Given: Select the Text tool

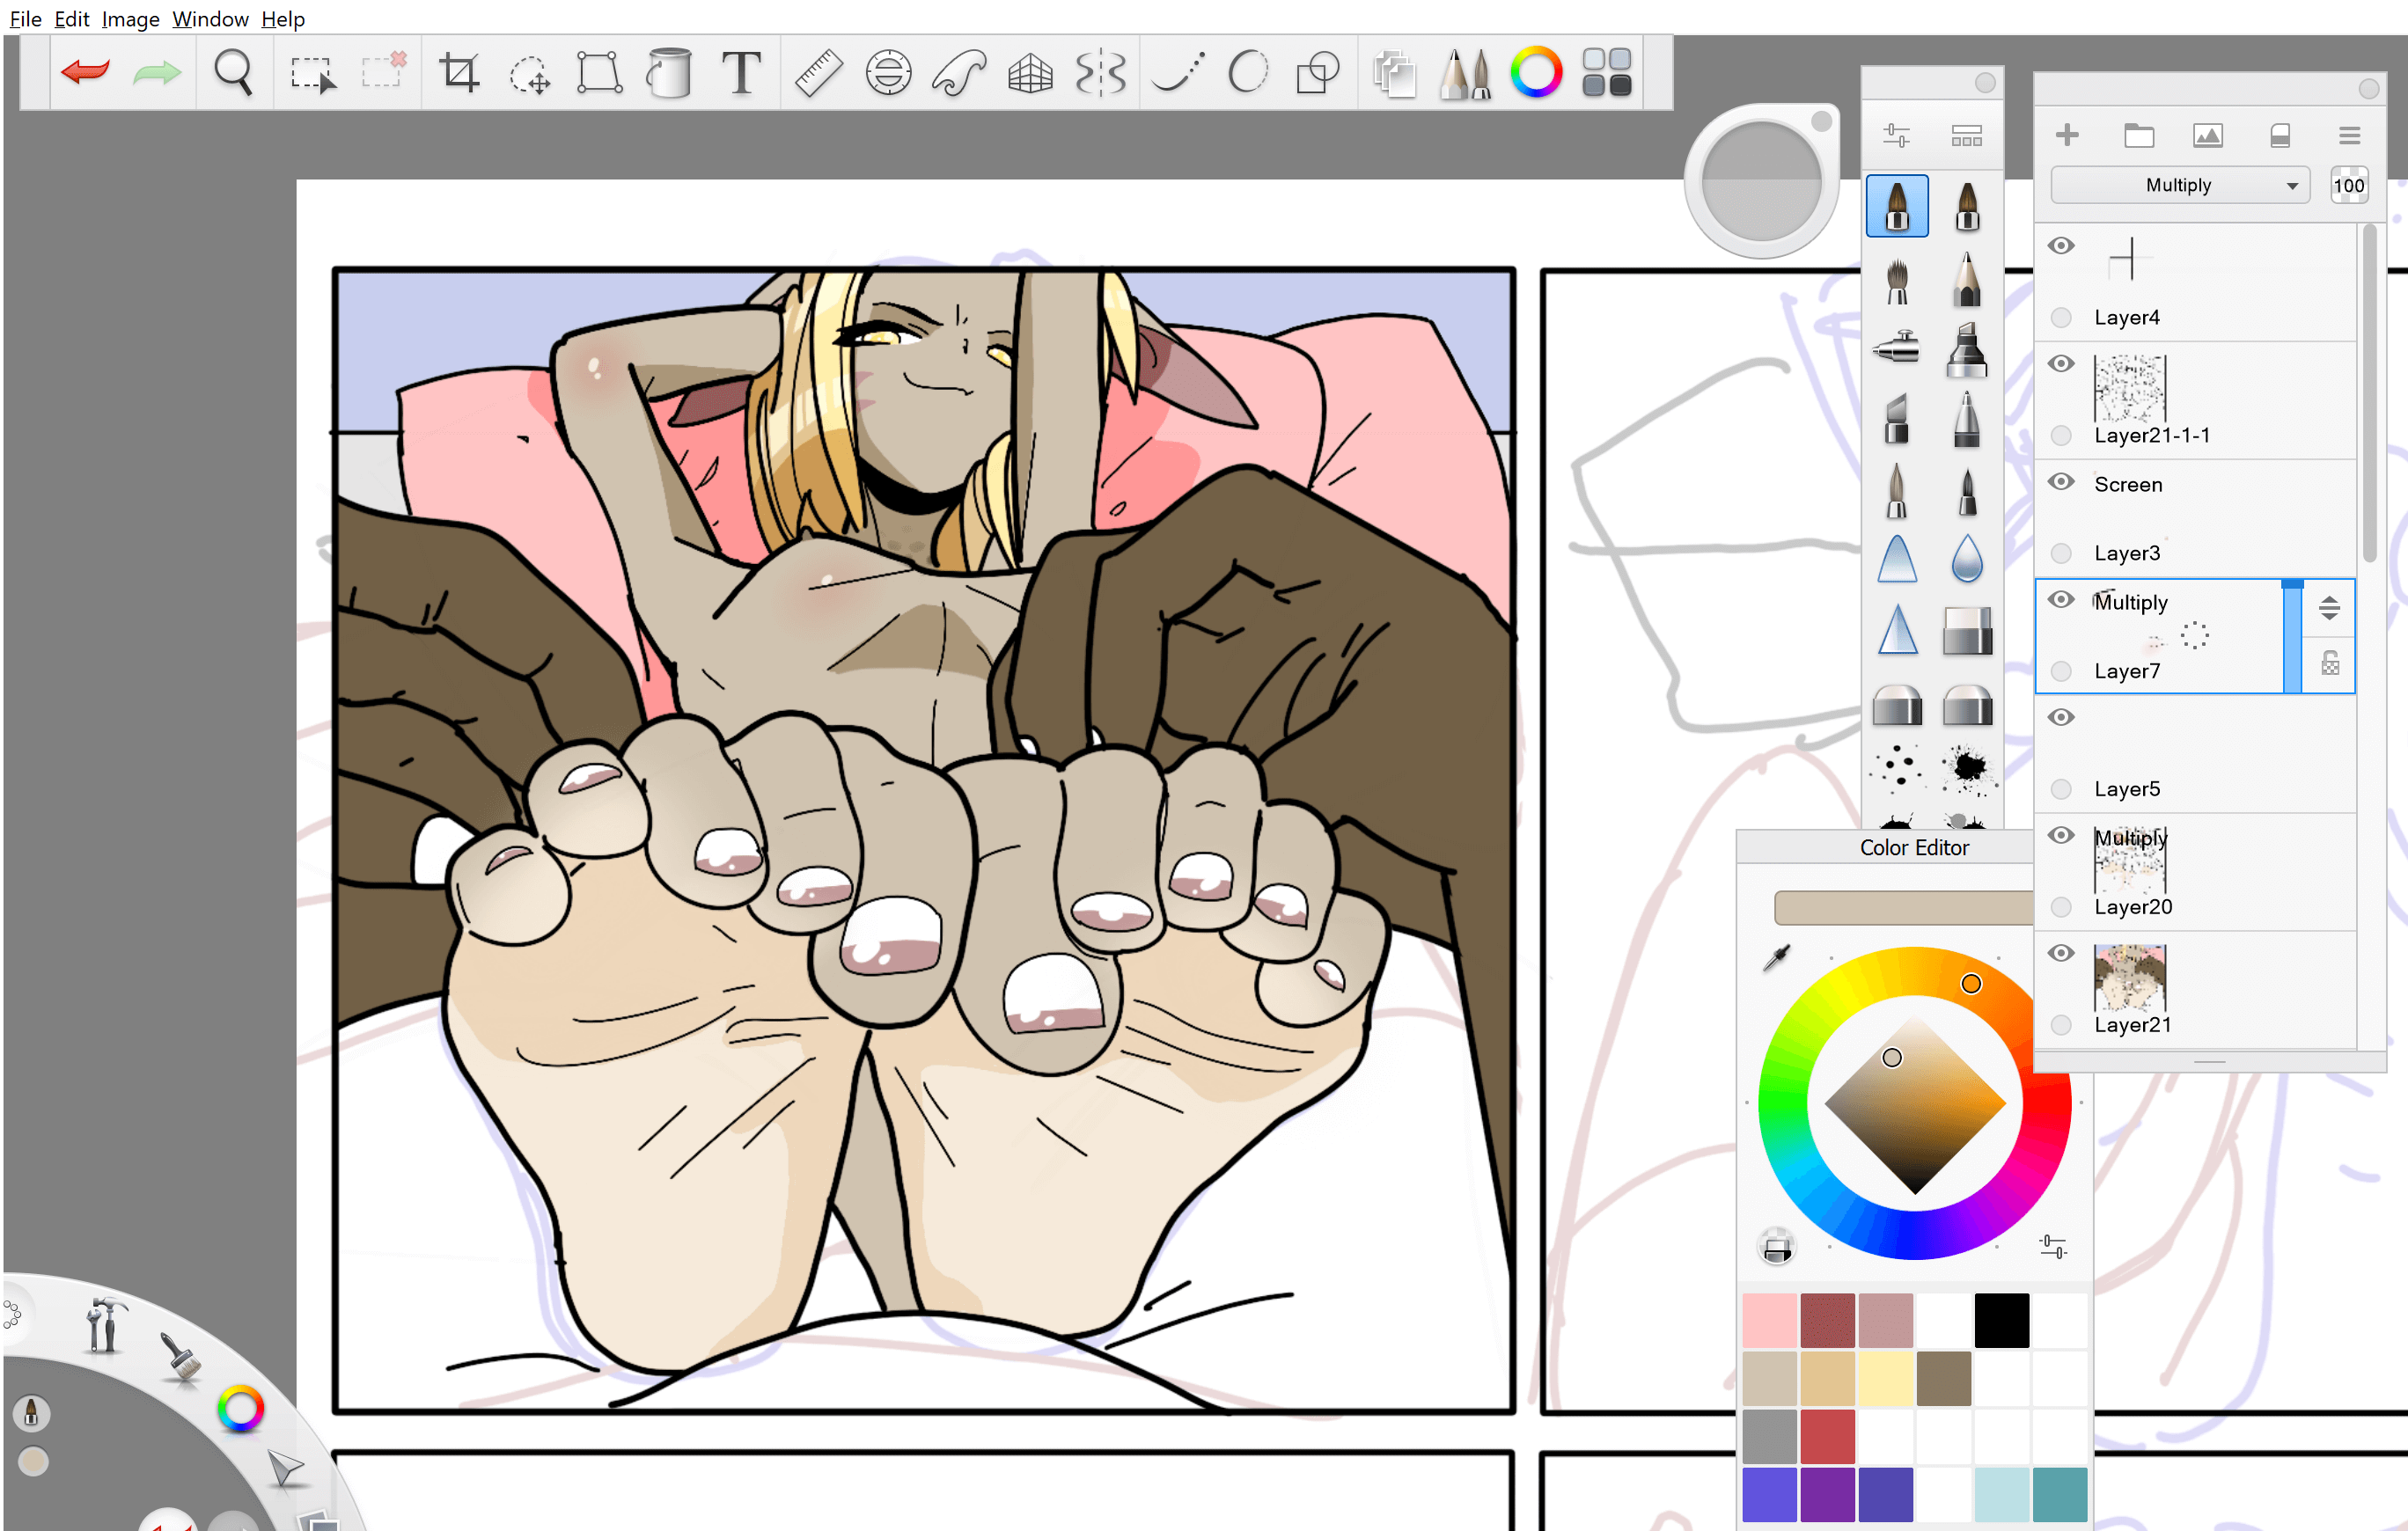Looking at the screenshot, I should (740, 72).
